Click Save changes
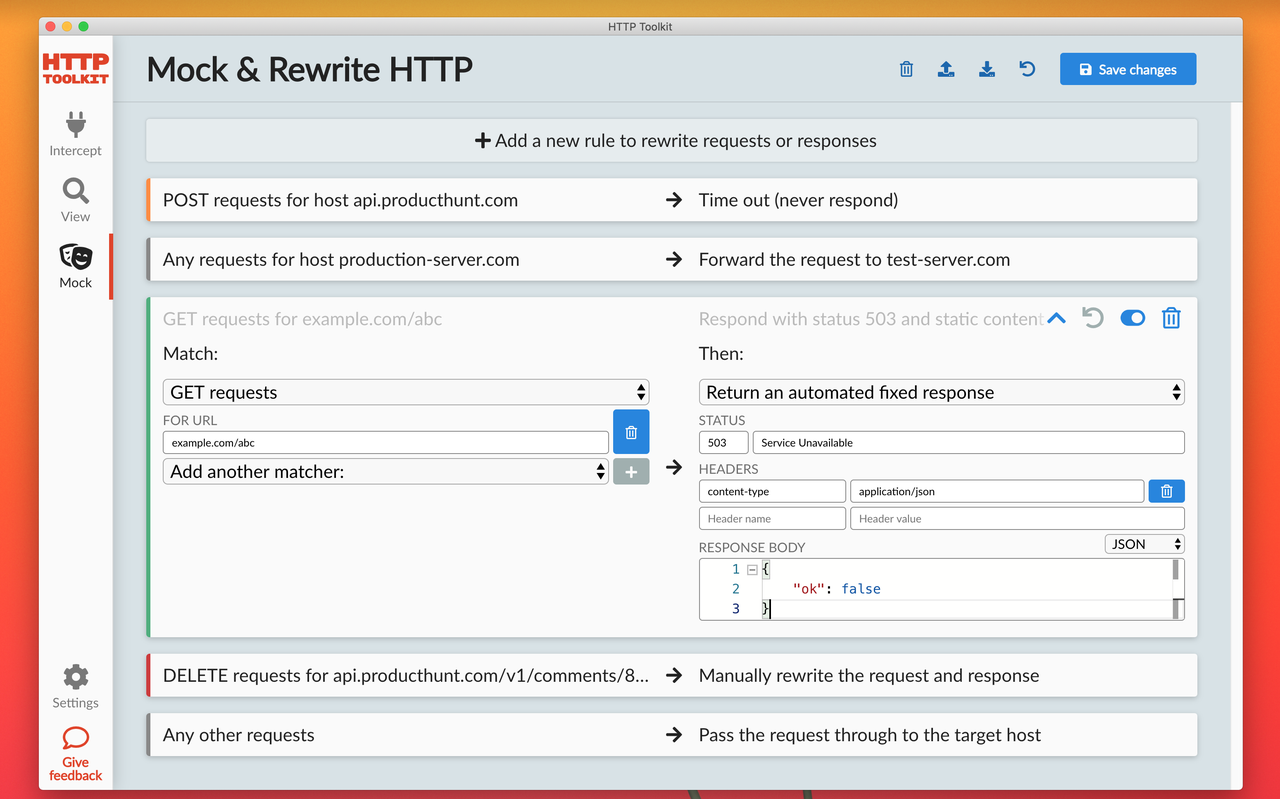The image size is (1280, 799). coord(1128,69)
